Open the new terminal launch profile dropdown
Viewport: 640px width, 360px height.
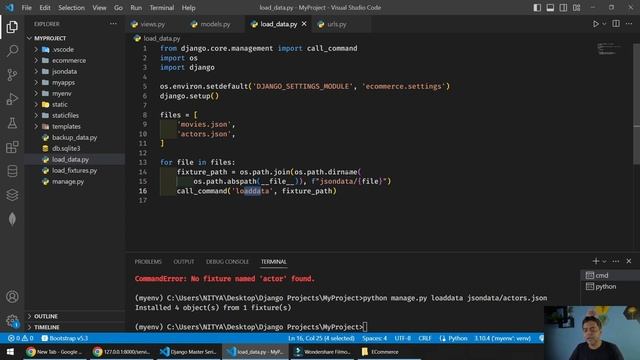[604, 261]
